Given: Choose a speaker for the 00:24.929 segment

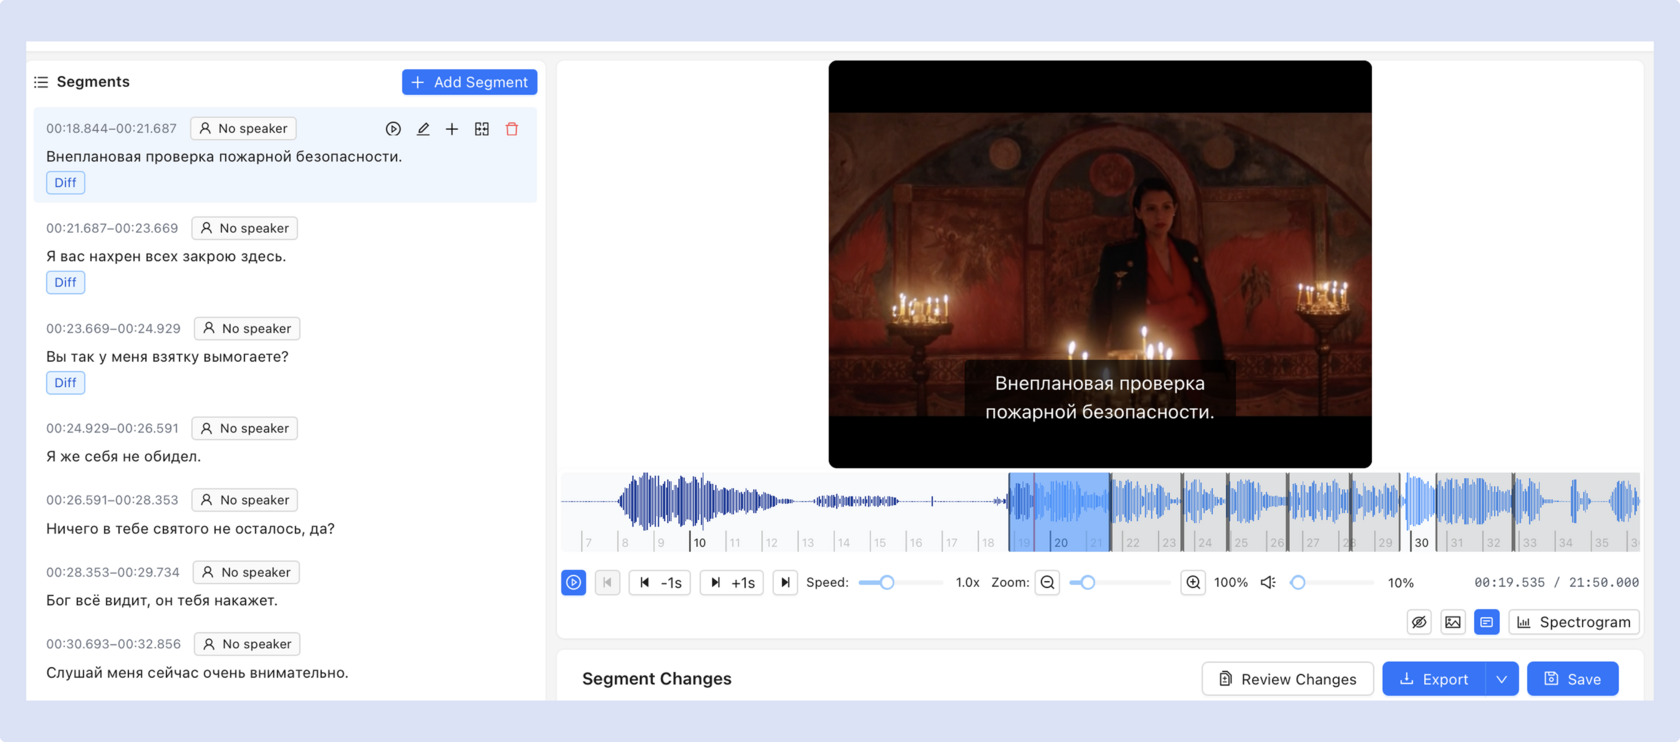Looking at the screenshot, I should (244, 428).
